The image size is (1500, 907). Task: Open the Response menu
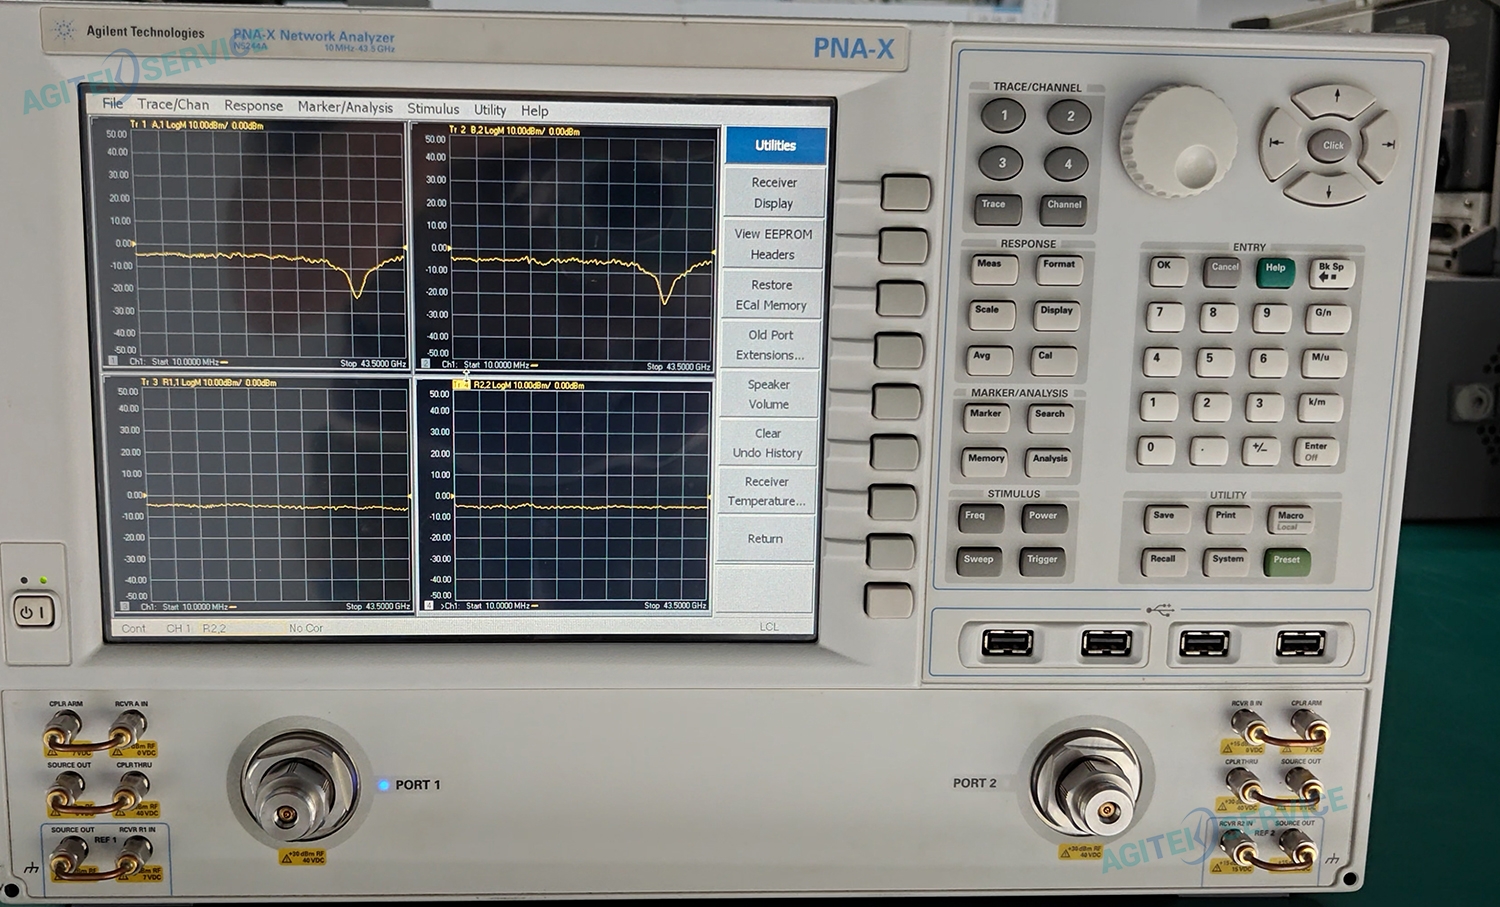[x=253, y=105]
